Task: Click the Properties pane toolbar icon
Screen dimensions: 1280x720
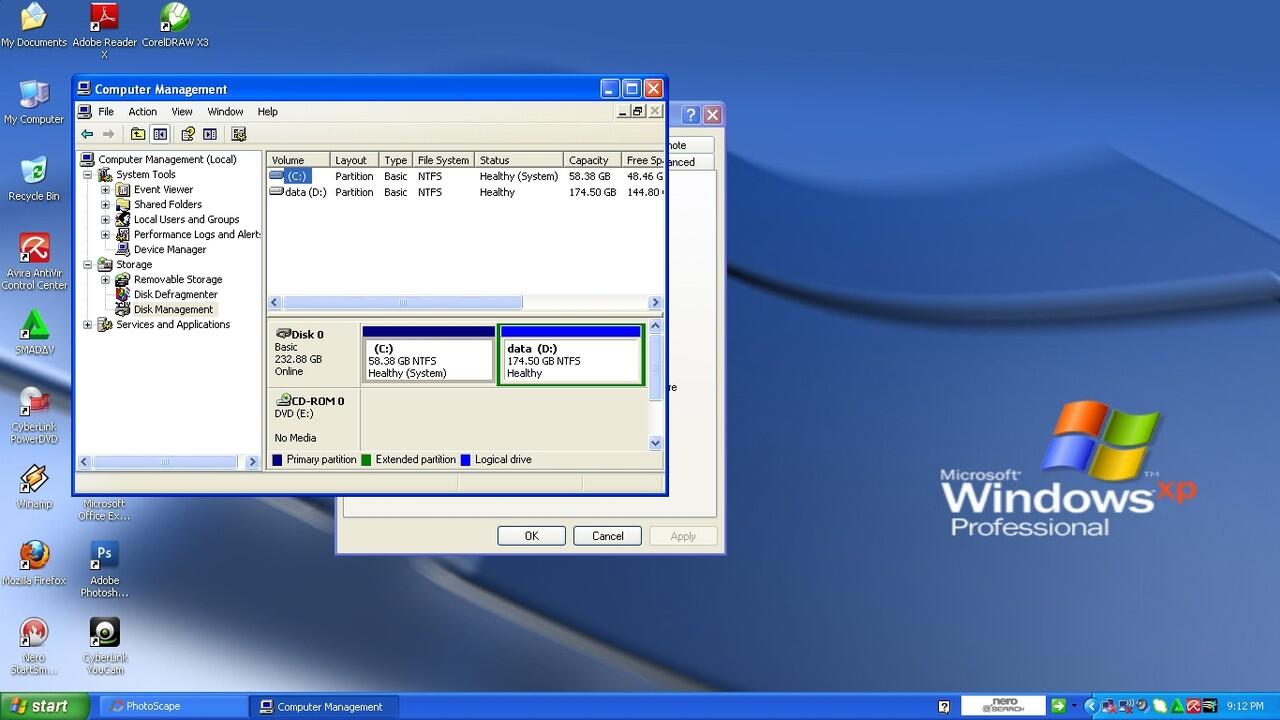Action: tap(210, 134)
